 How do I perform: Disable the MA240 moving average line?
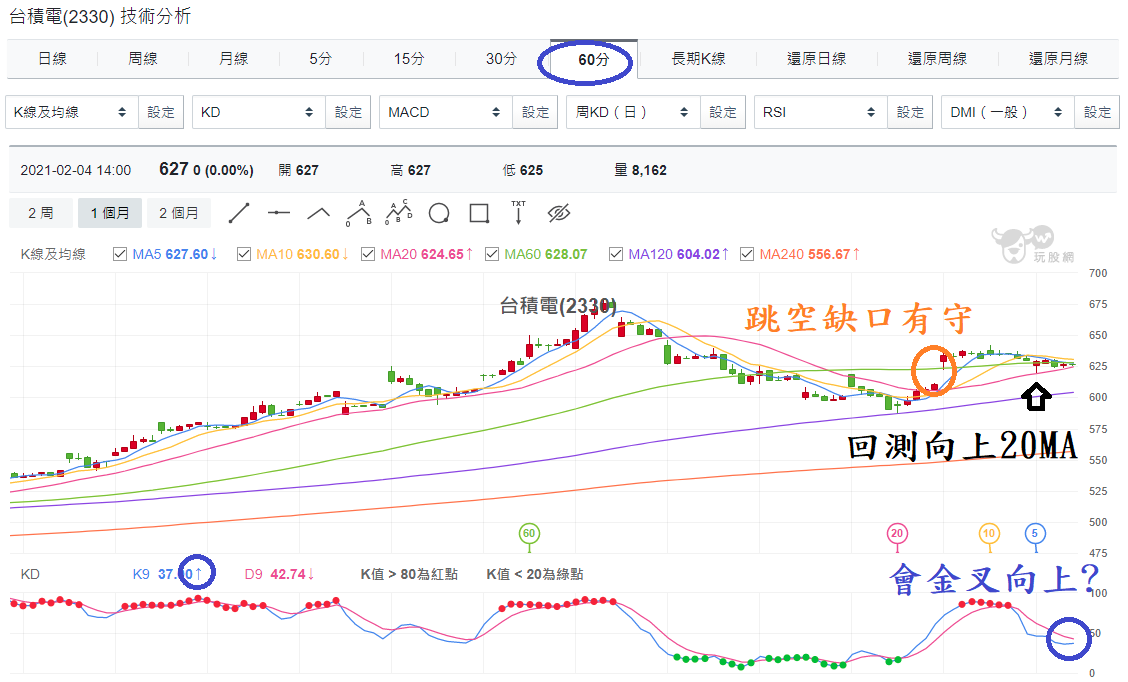[x=747, y=254]
